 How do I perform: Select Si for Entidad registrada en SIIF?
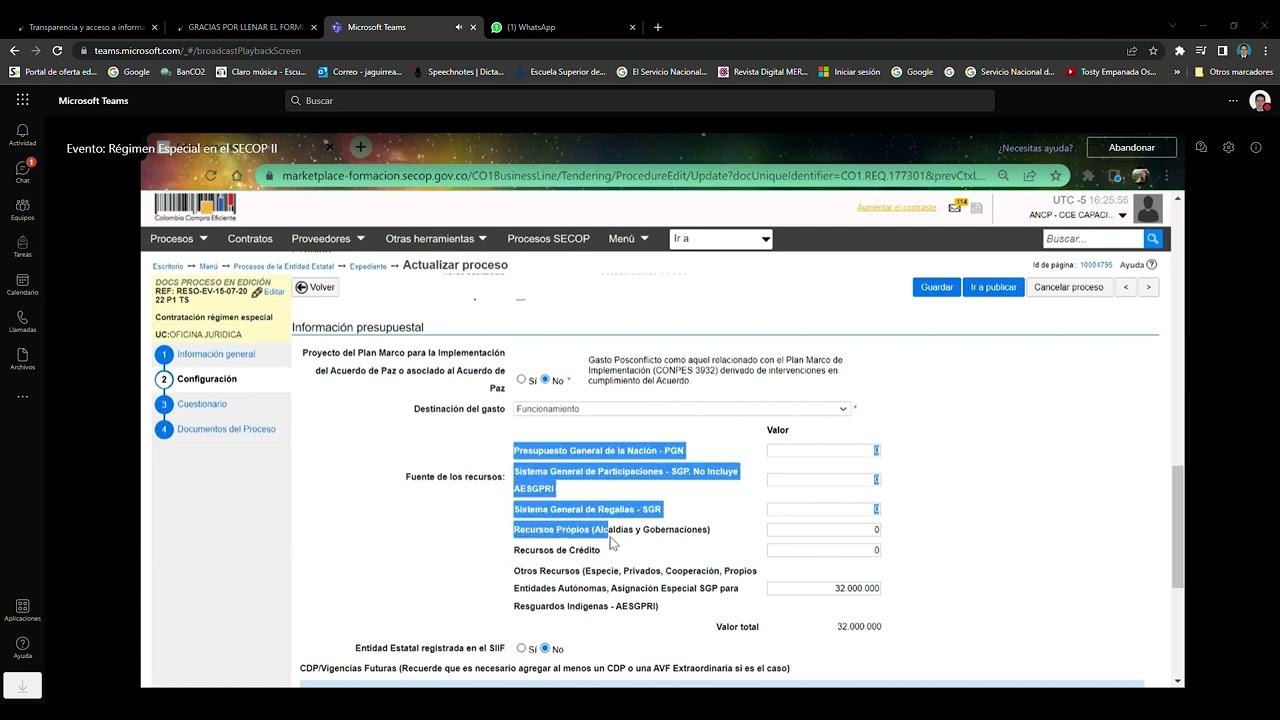pos(521,648)
